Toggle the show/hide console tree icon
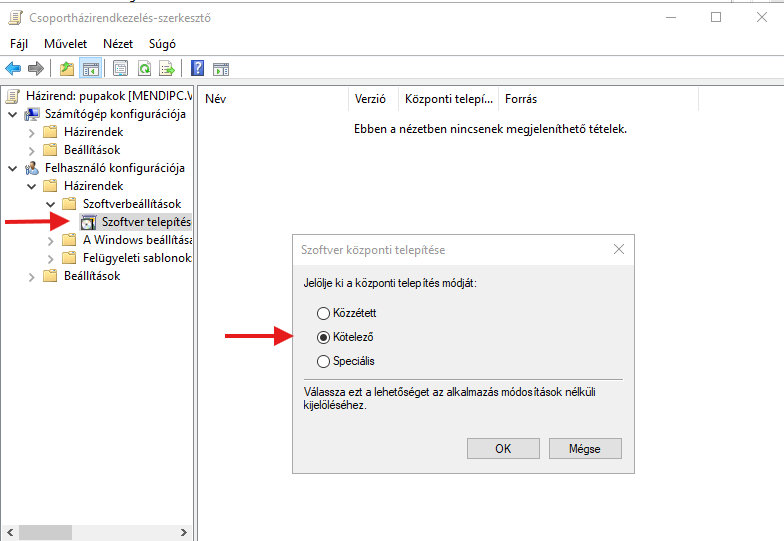Image resolution: width=784 pixels, height=541 pixels. (x=91, y=69)
